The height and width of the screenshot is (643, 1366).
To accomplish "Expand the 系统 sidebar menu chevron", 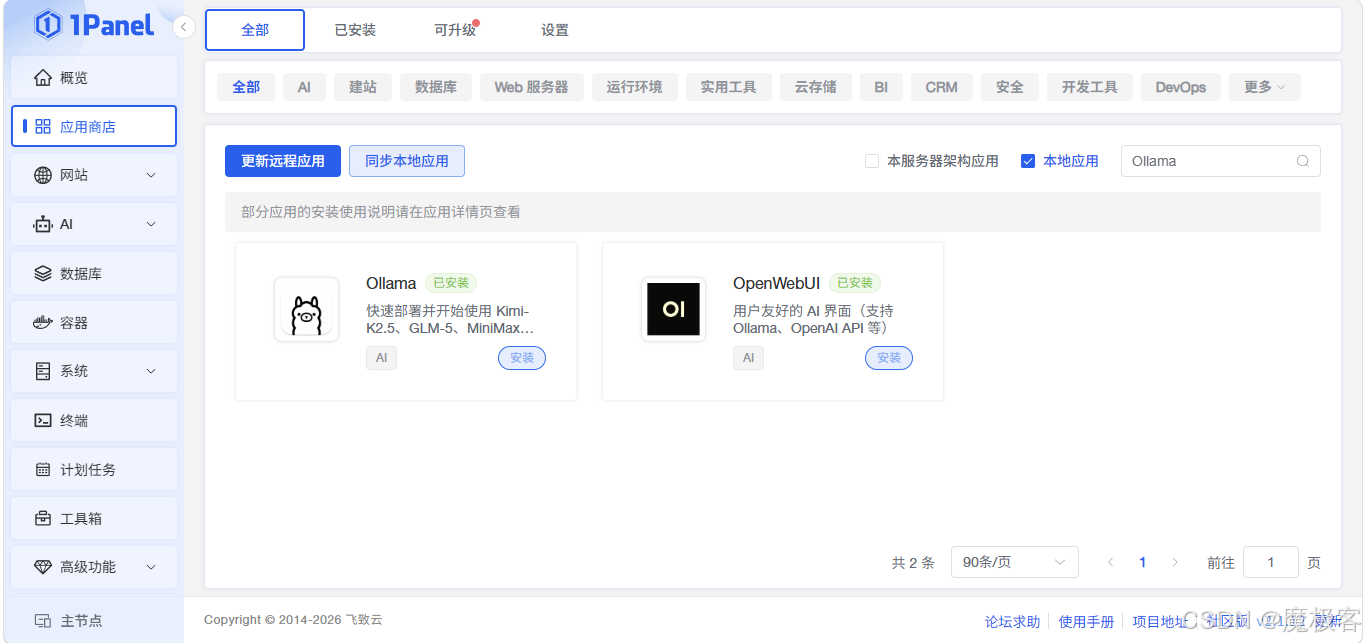I will [151, 371].
